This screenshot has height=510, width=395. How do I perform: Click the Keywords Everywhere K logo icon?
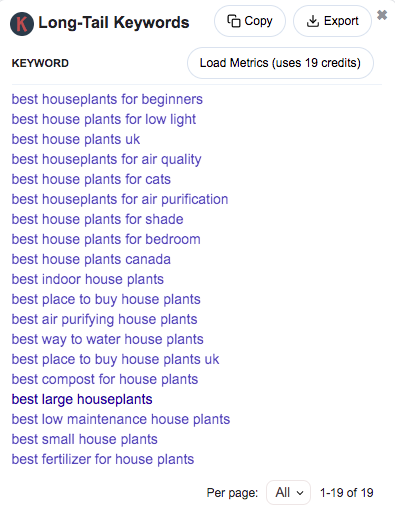click(x=22, y=24)
